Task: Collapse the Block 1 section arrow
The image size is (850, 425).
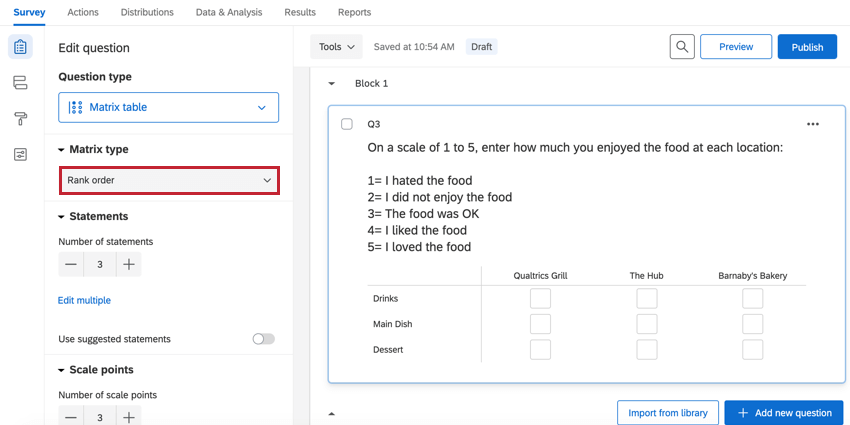Action: 332,84
